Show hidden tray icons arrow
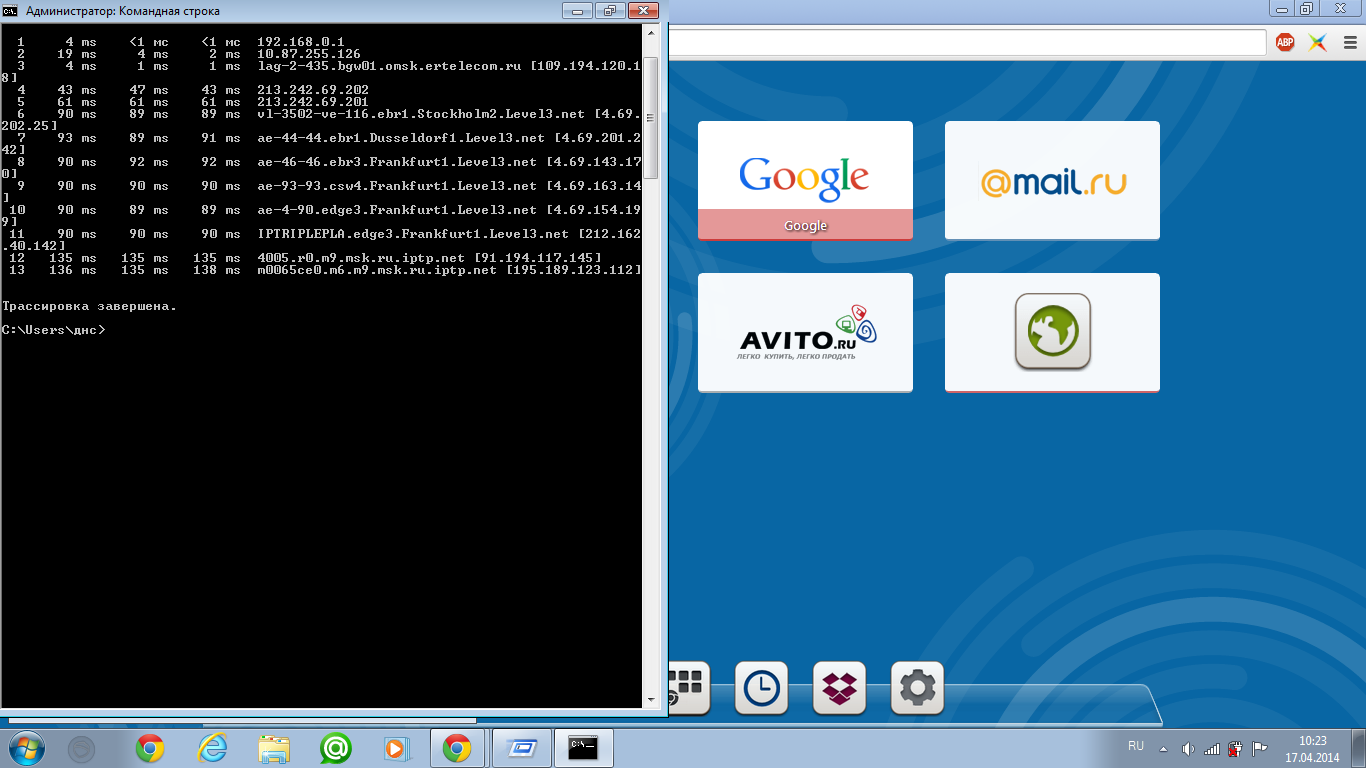 (x=1162, y=748)
